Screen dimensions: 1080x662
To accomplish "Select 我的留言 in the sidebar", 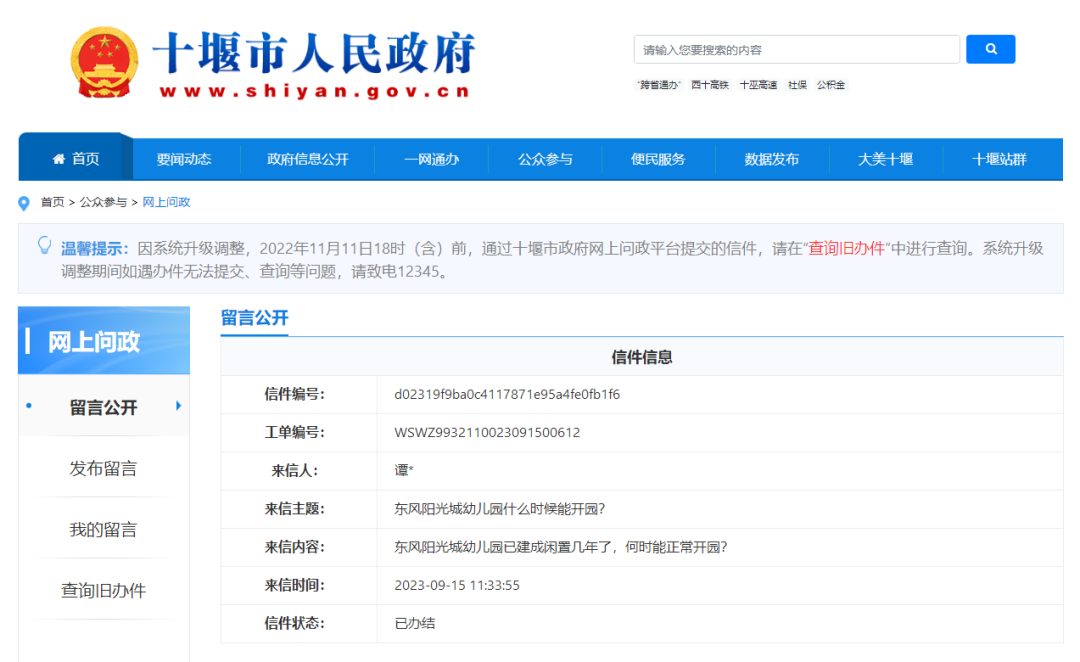I will tap(103, 530).
